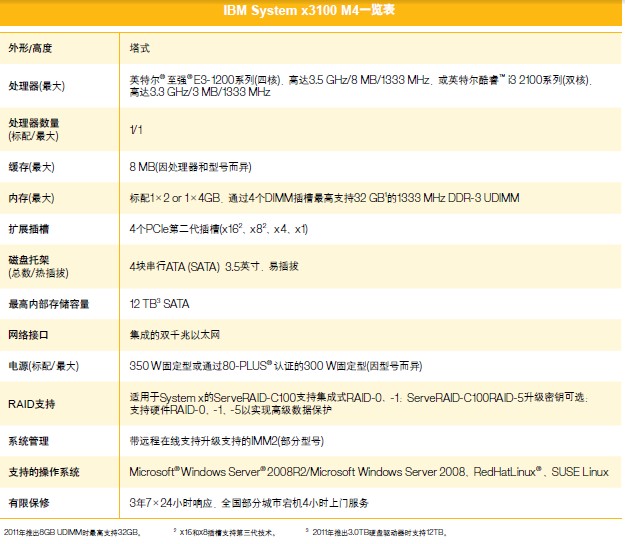This screenshot has height=544, width=625.
Task: Click the value '1/1'
Action: click(x=136, y=130)
